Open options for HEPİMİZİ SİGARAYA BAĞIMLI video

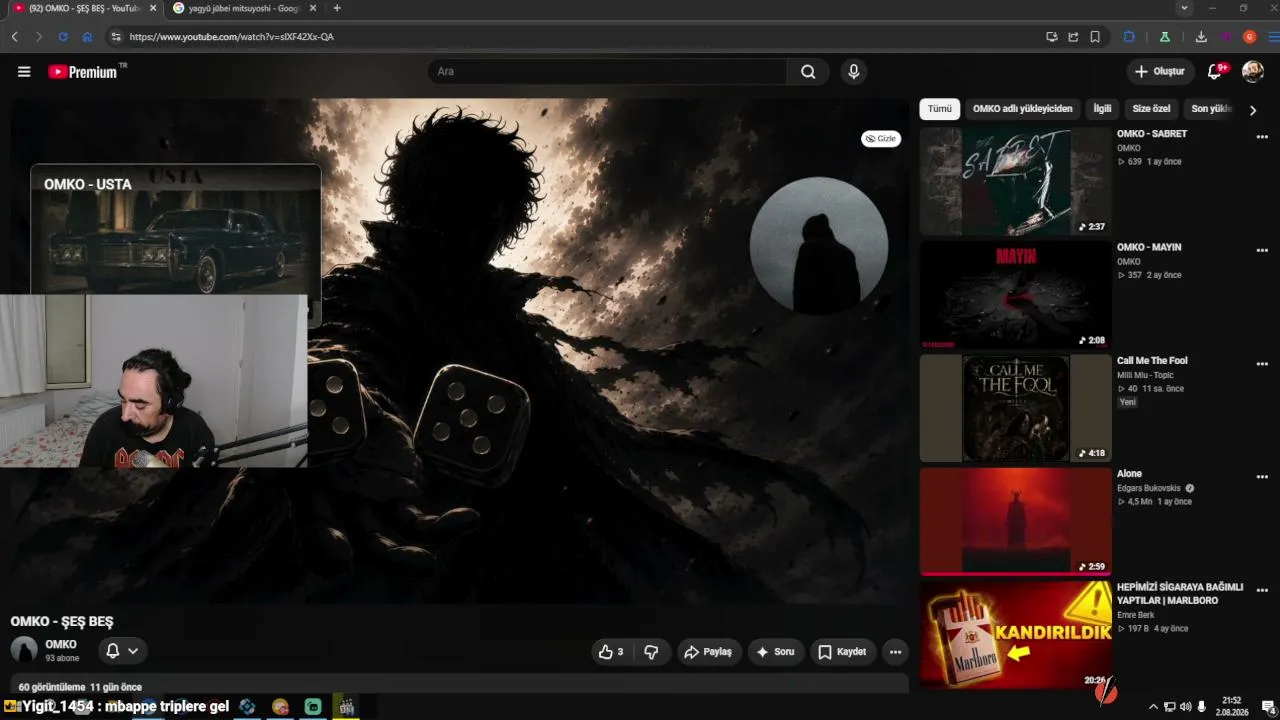coord(1262,590)
